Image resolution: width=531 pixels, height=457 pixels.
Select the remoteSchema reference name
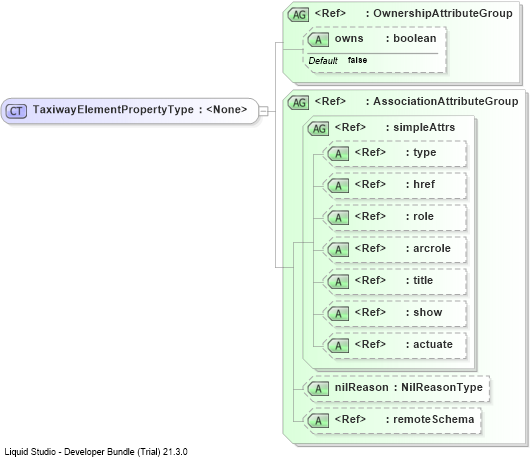(433, 419)
